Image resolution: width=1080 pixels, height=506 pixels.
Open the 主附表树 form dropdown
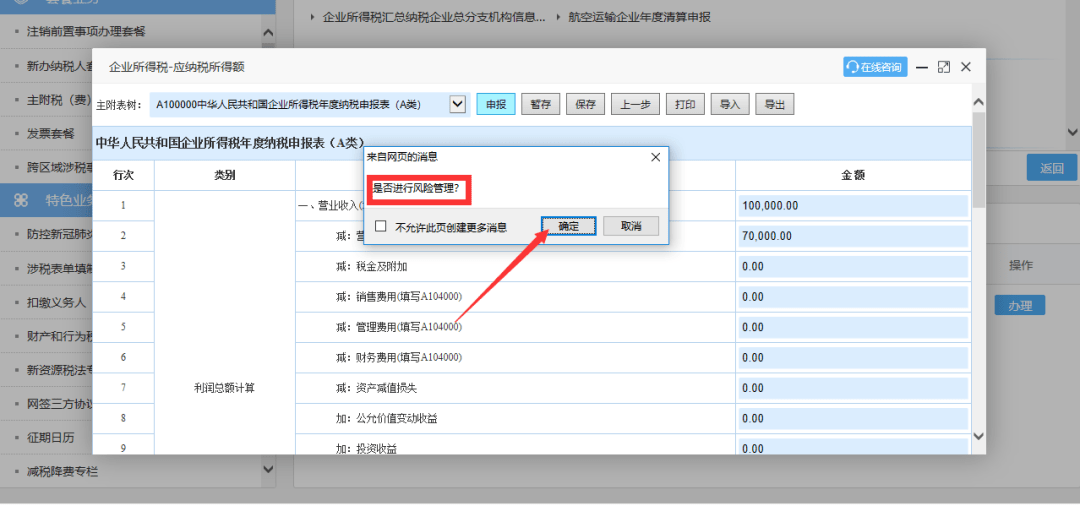point(458,104)
